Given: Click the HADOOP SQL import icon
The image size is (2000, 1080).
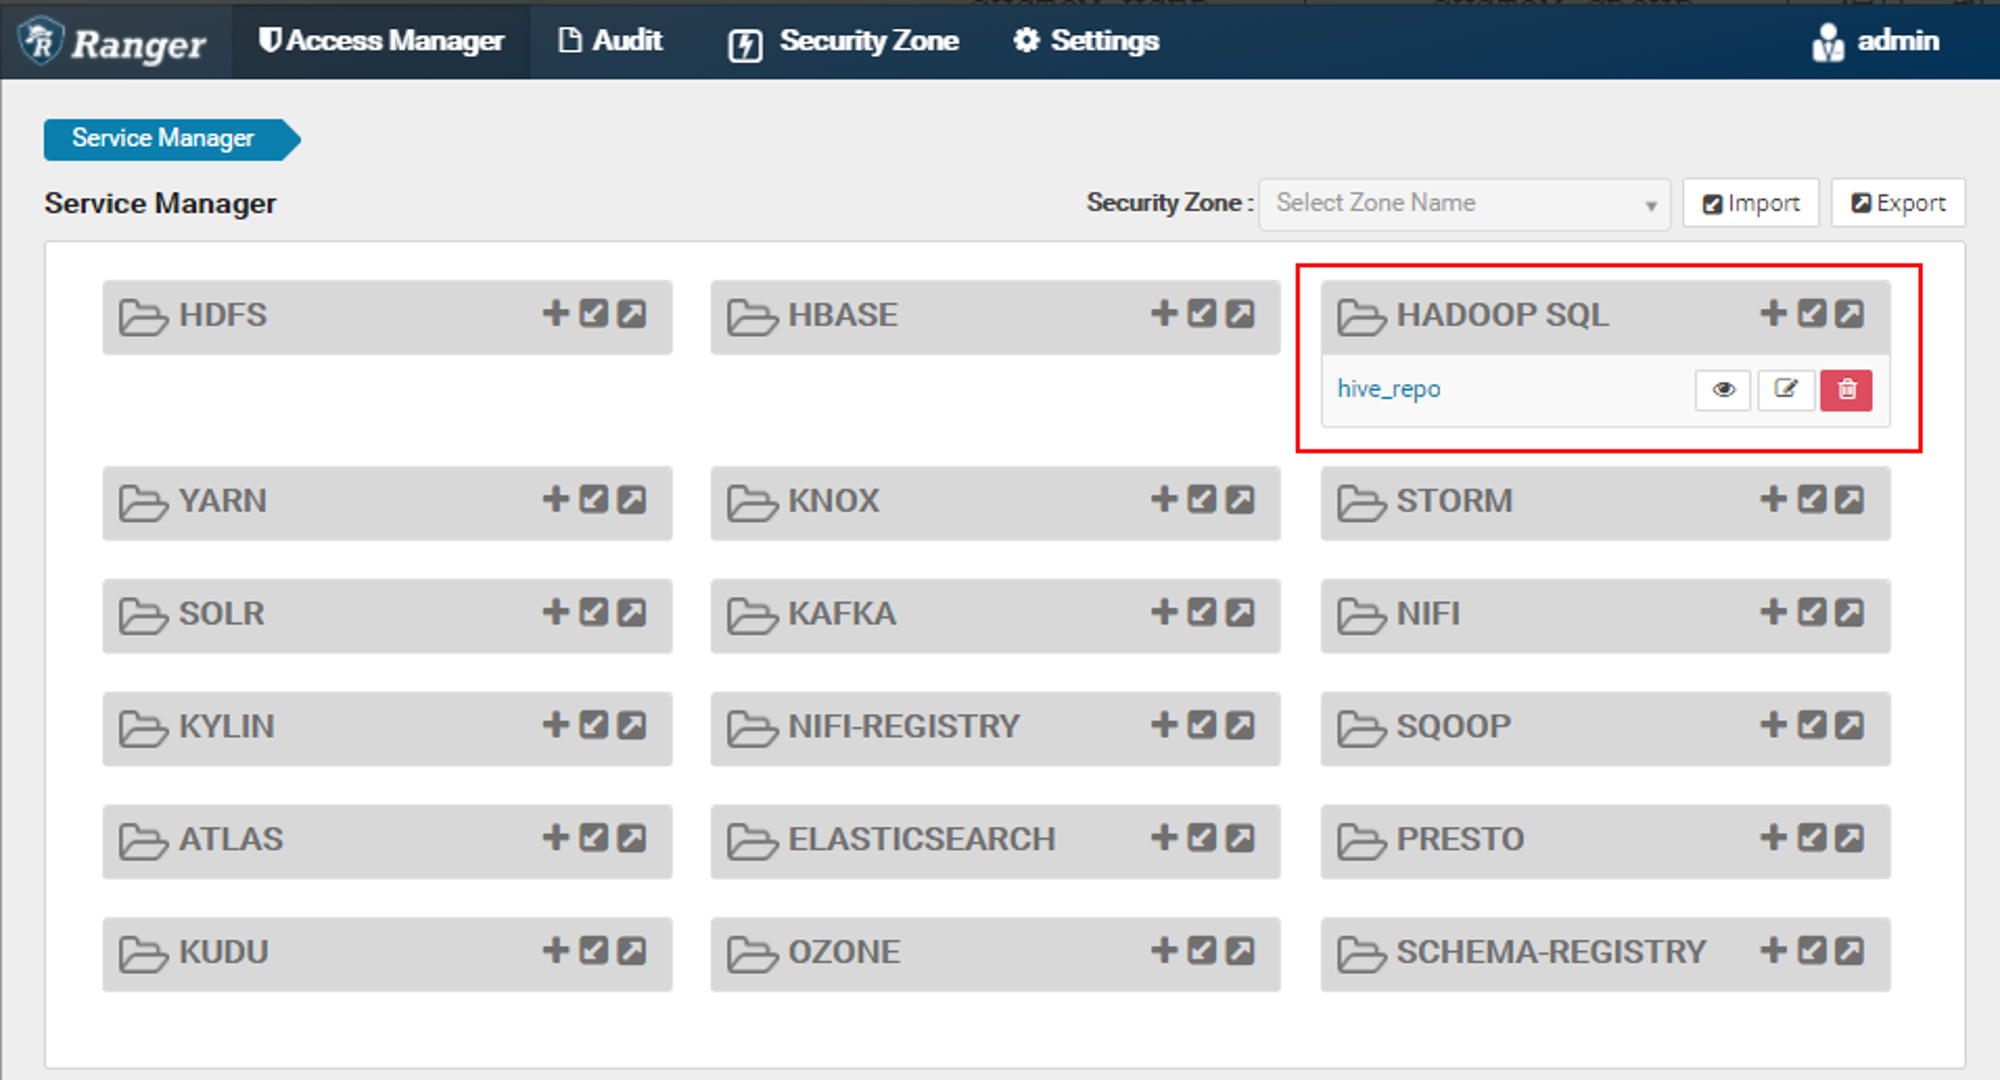Looking at the screenshot, I should click(1812, 314).
